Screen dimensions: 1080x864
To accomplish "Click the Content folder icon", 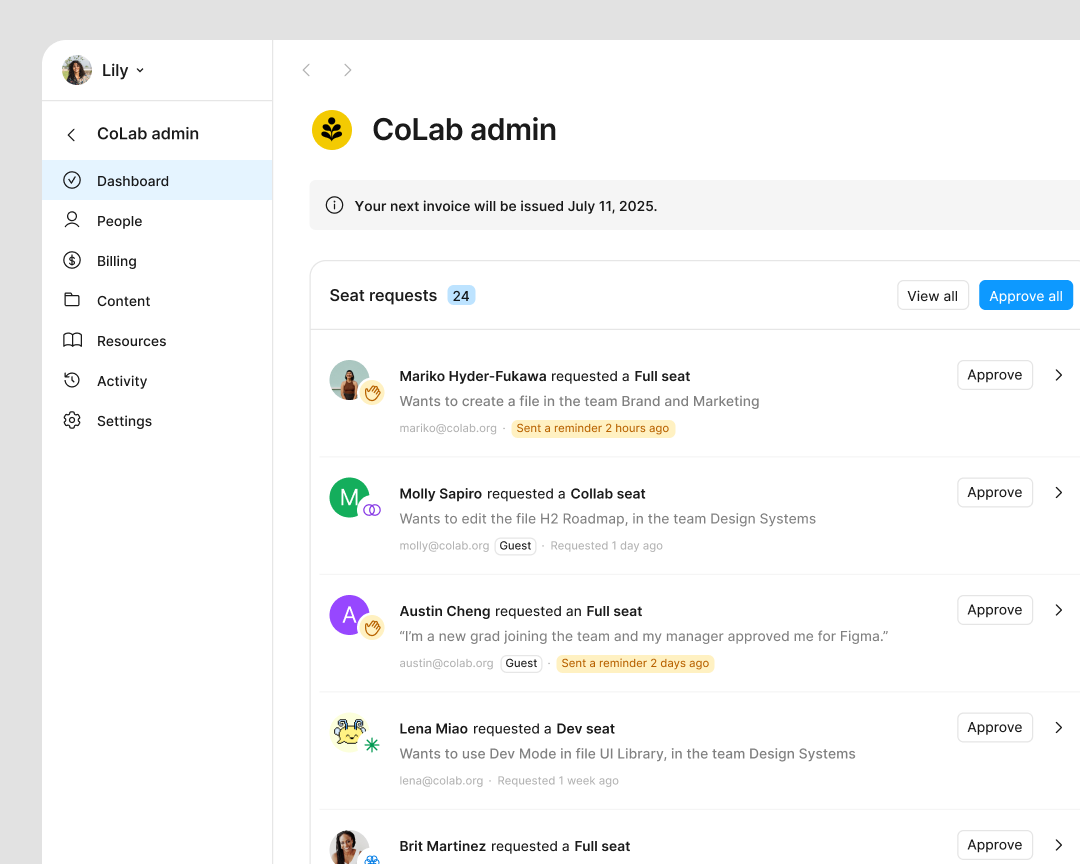I will [71, 300].
